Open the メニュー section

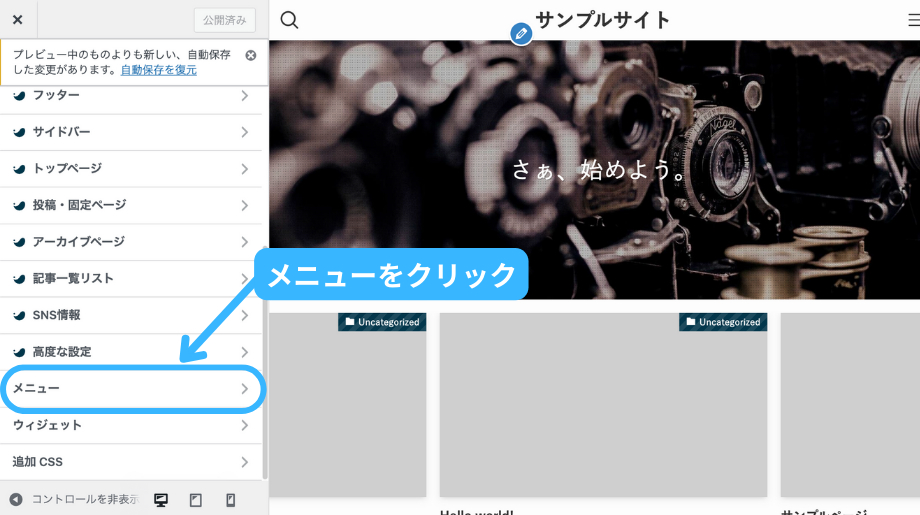tap(130, 388)
